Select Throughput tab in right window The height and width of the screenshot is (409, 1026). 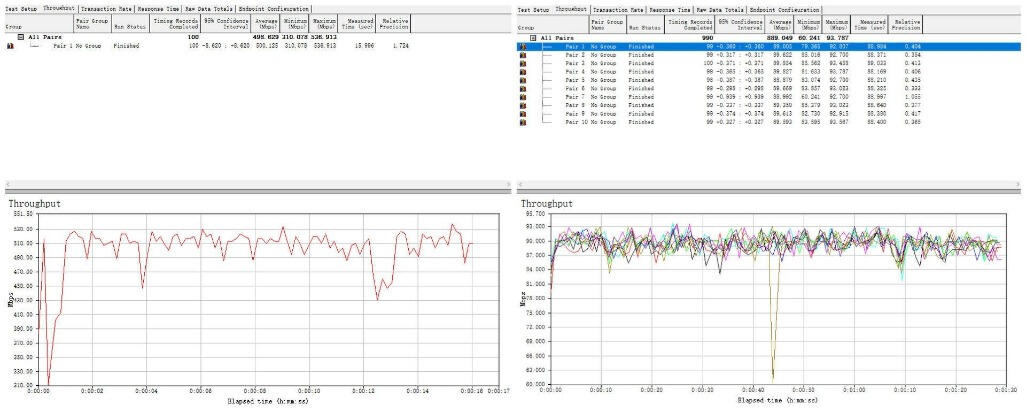(571, 9)
